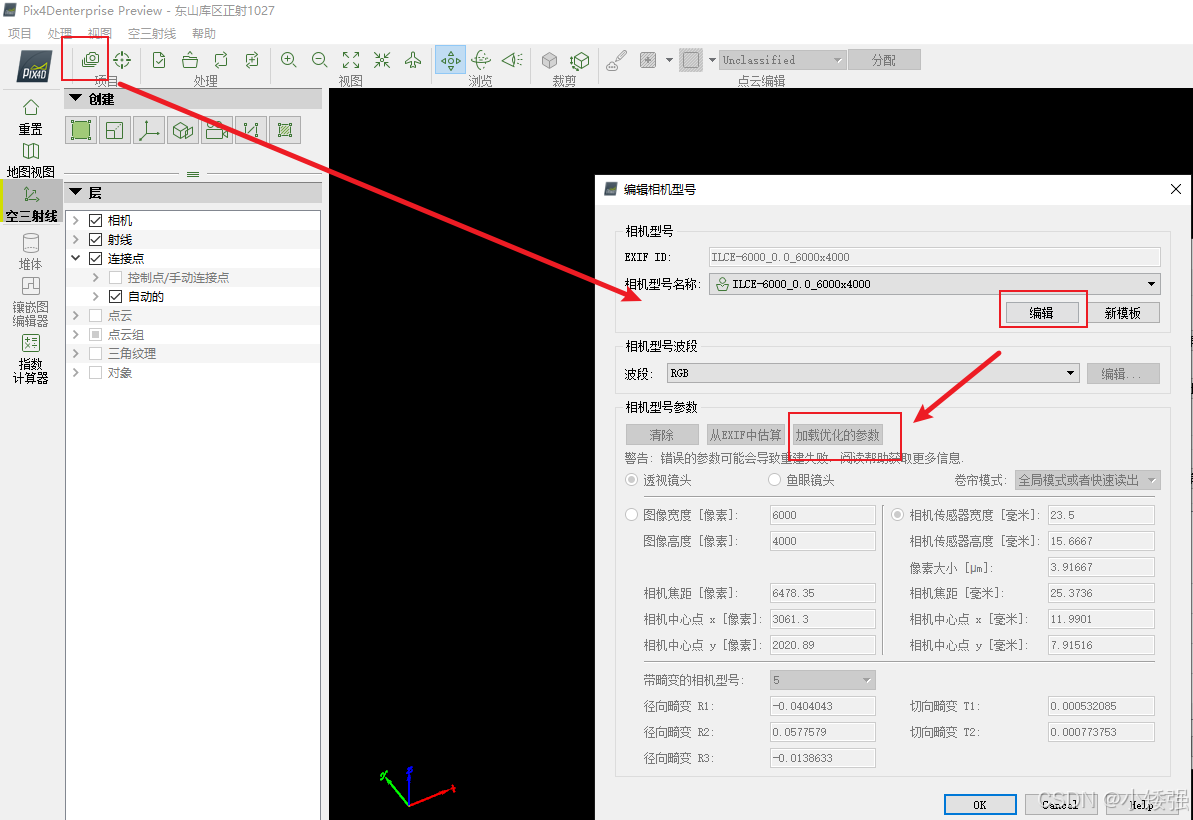Viewport: 1193px width, 820px height.
Task: Open the 相机型号名称 dropdown
Action: pyautogui.click(x=934, y=284)
